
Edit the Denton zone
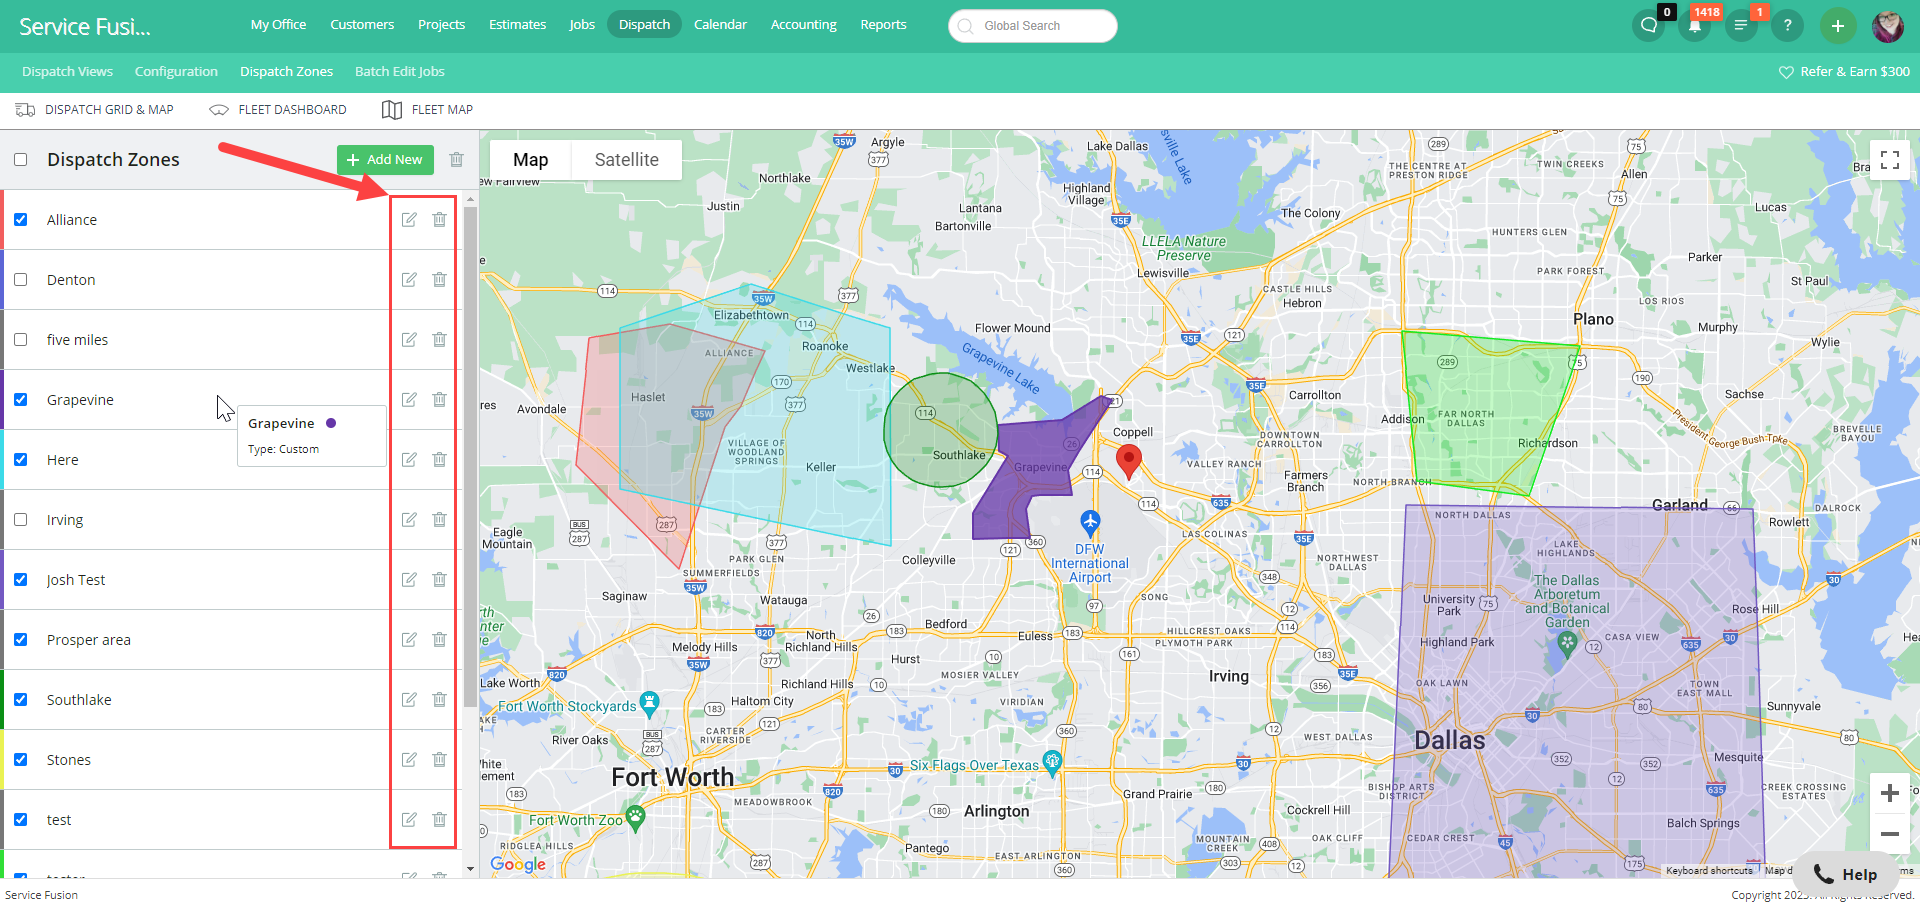tap(409, 280)
